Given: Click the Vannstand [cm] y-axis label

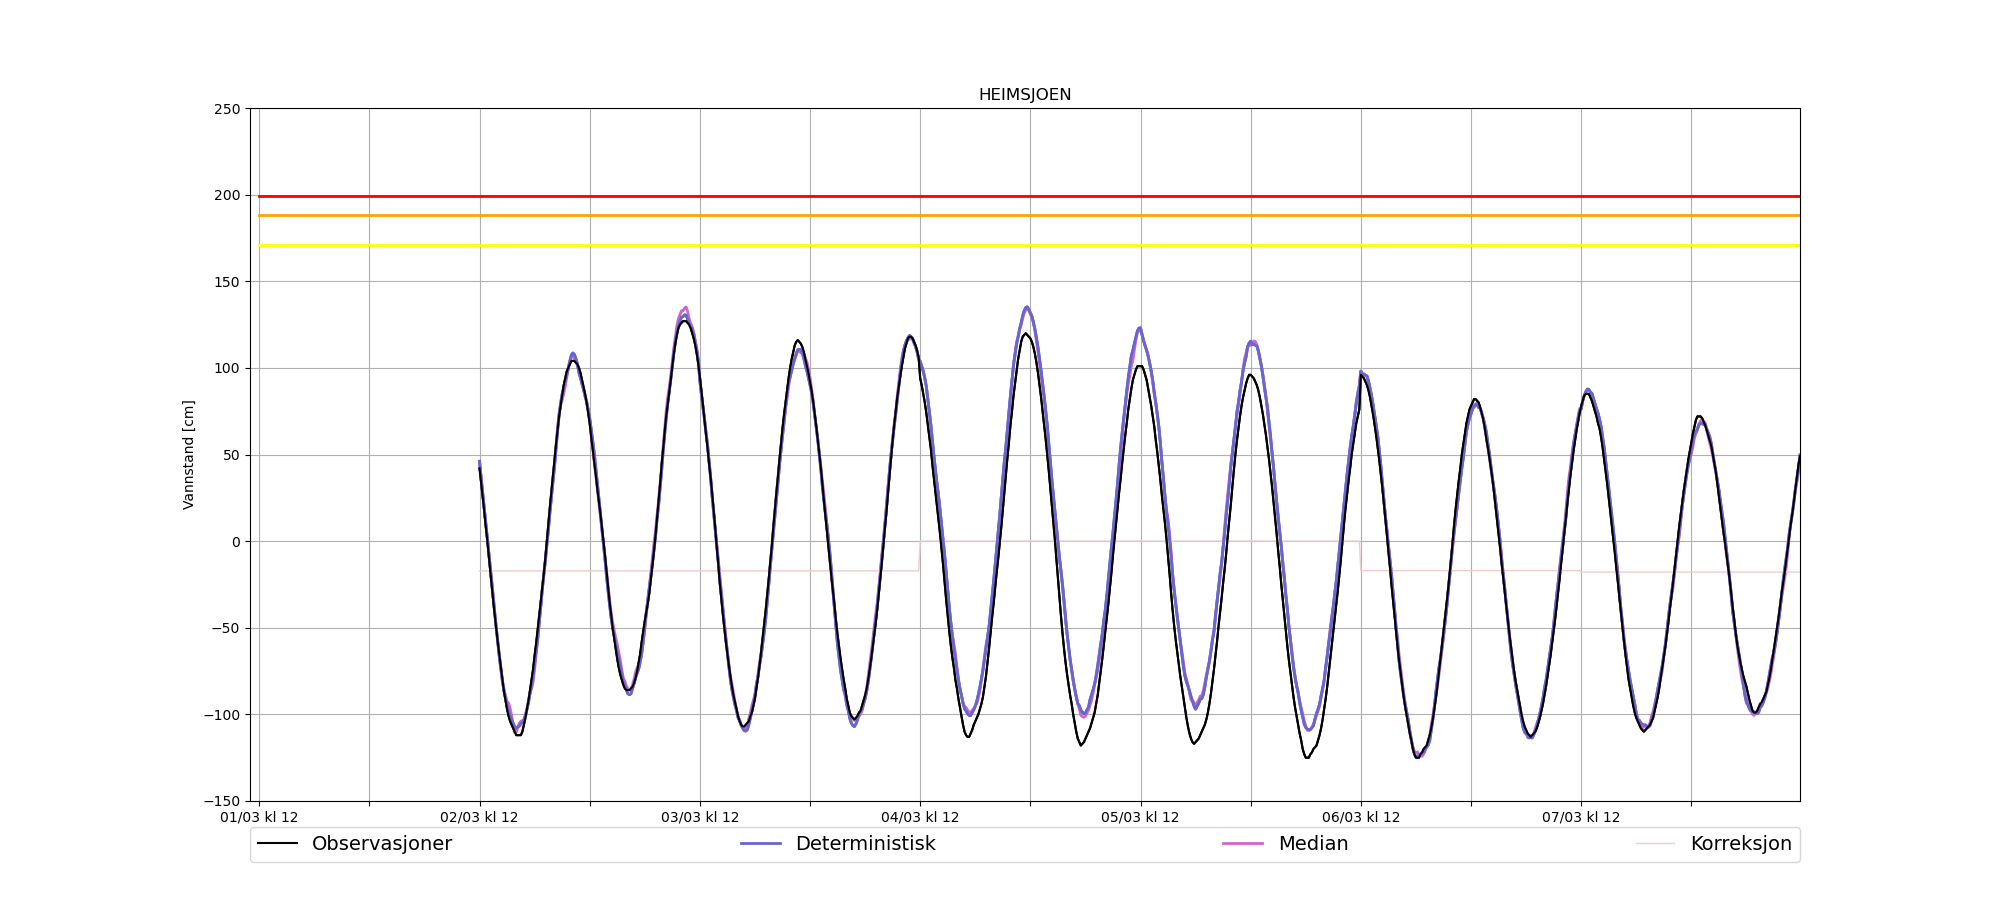Looking at the screenshot, I should coord(189,455).
